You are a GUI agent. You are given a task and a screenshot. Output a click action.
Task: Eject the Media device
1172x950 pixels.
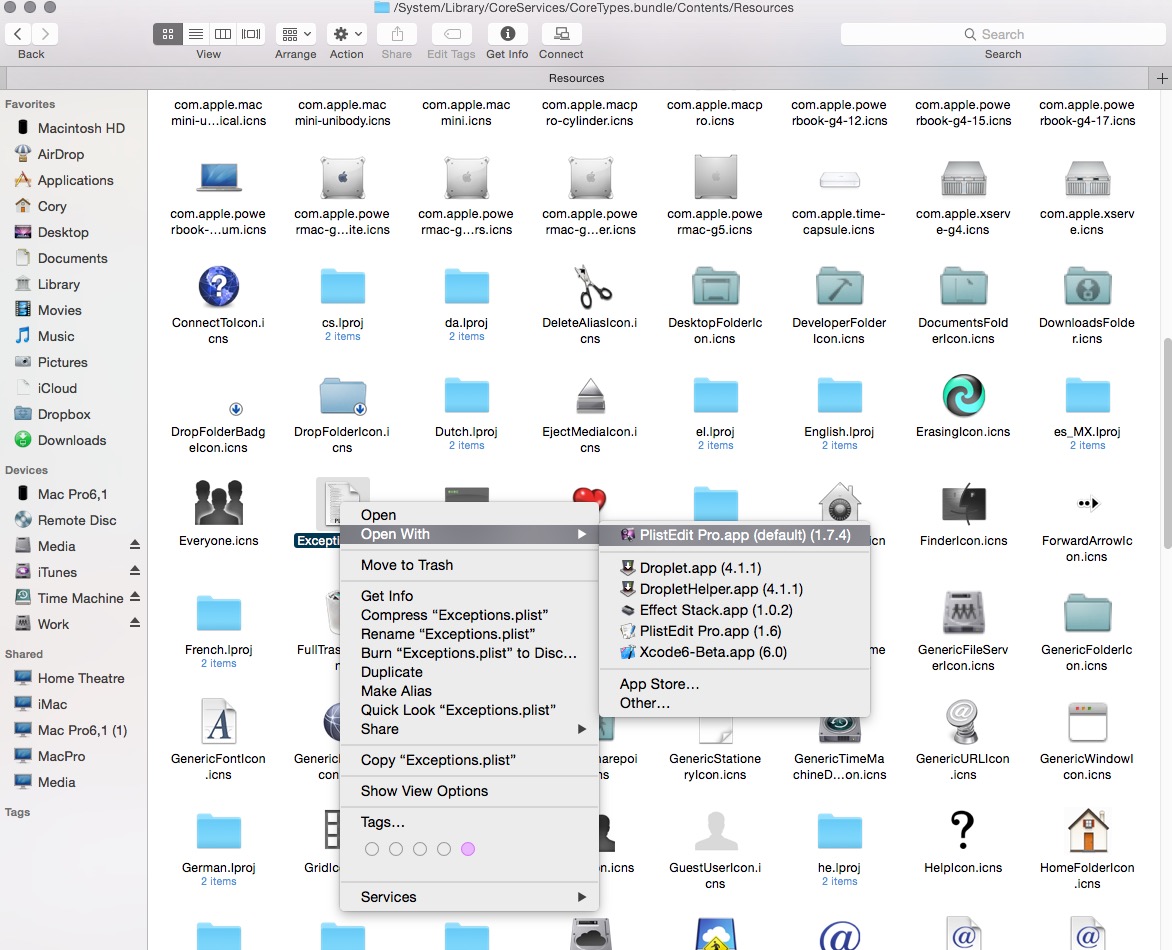(135, 546)
